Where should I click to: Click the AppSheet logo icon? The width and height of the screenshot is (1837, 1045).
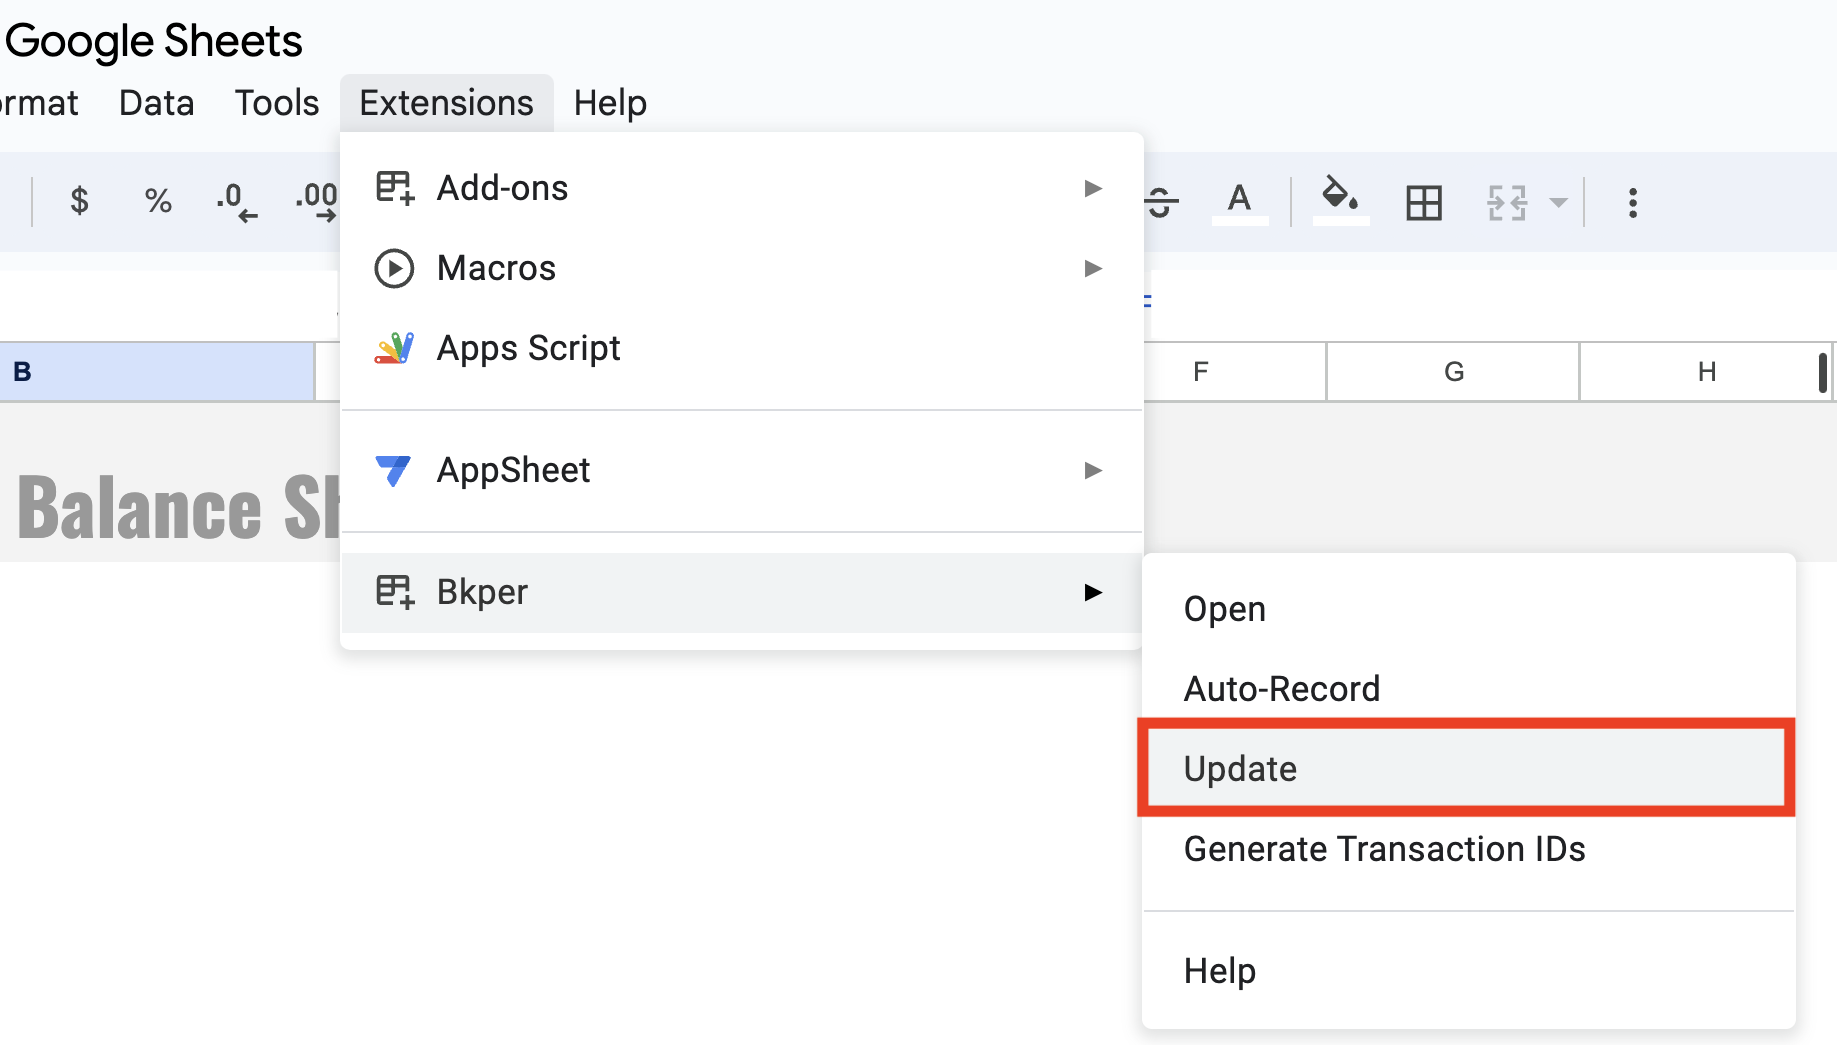(x=394, y=470)
